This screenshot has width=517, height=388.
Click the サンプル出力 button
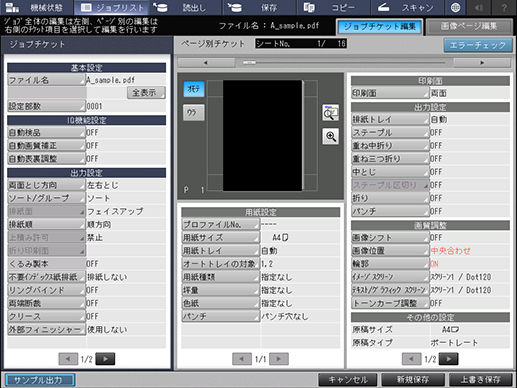(40, 380)
